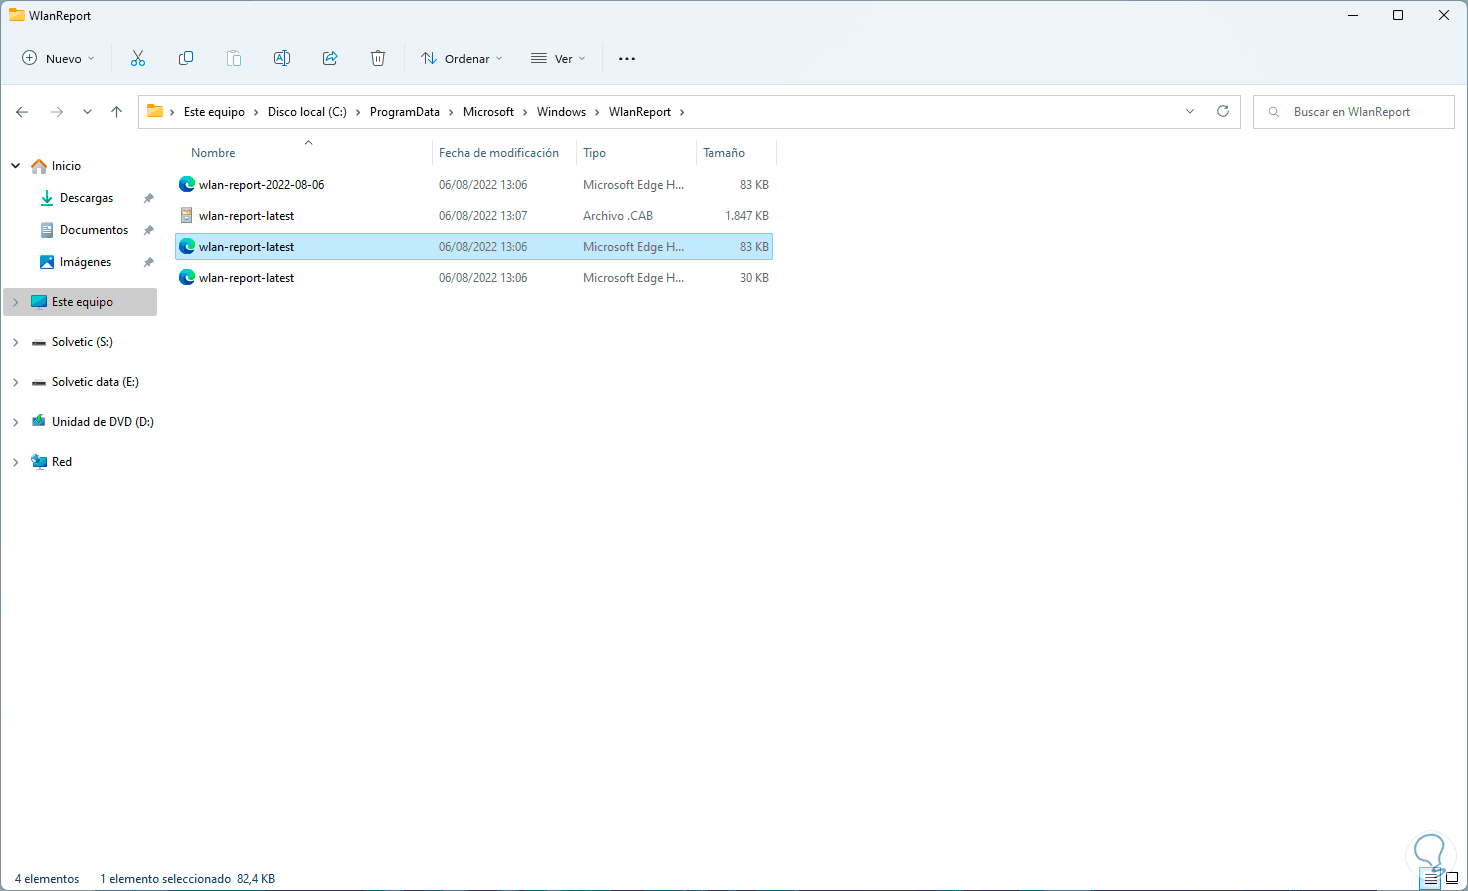Refresh the WlanReport folder view
Image resolution: width=1468 pixels, height=891 pixels.
point(1223,111)
